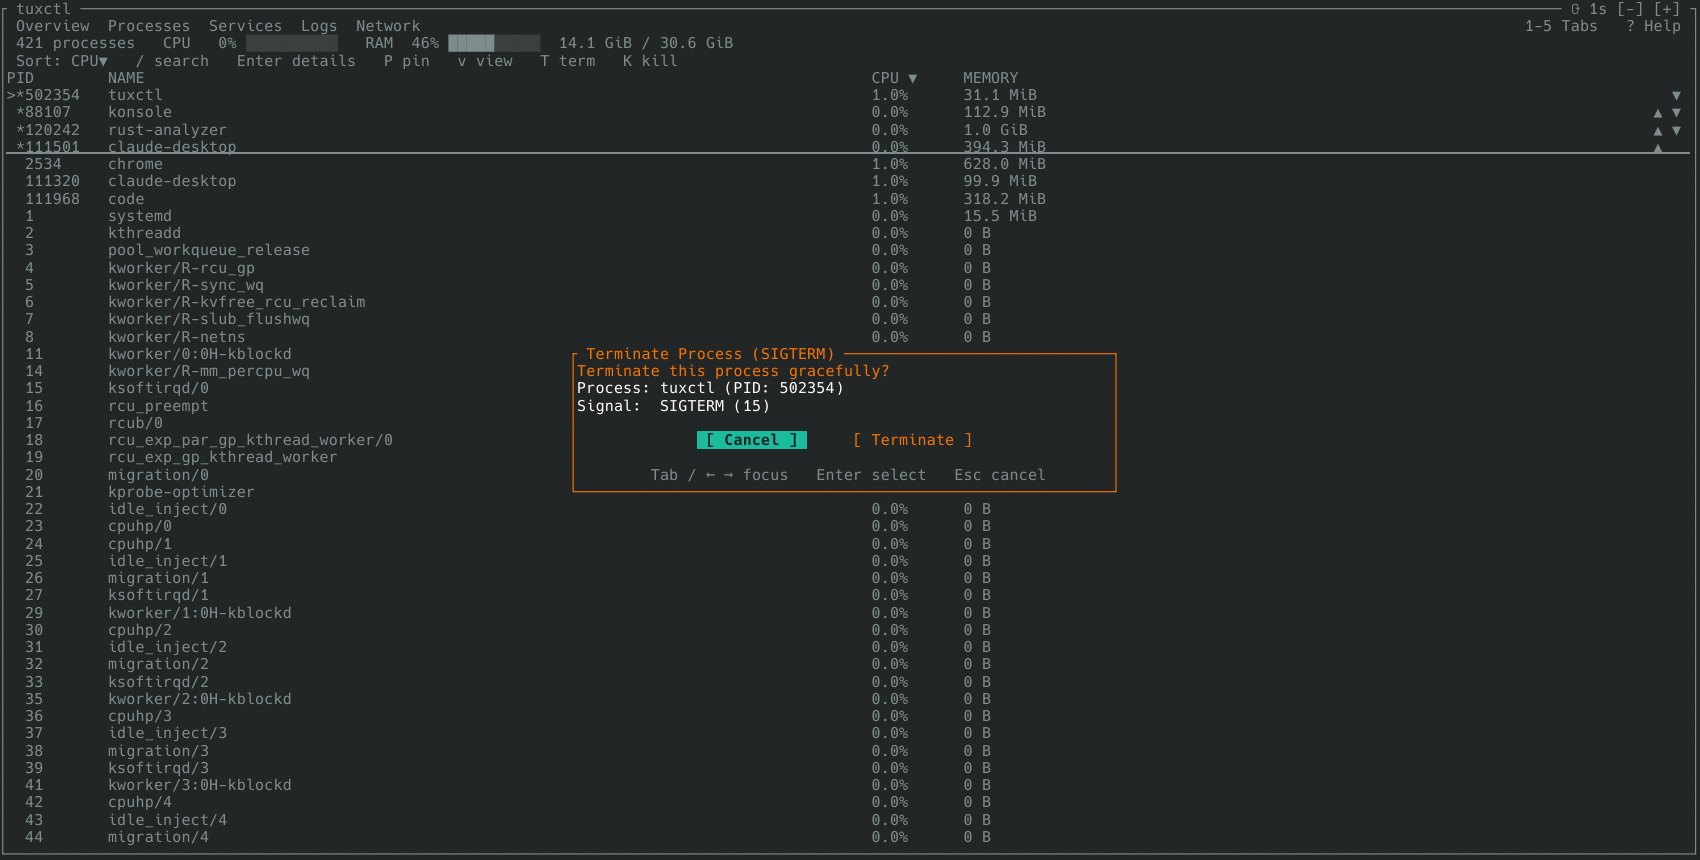Cancel the Terminate Process dialog
Screen dimensions: 1700x860
point(752,440)
